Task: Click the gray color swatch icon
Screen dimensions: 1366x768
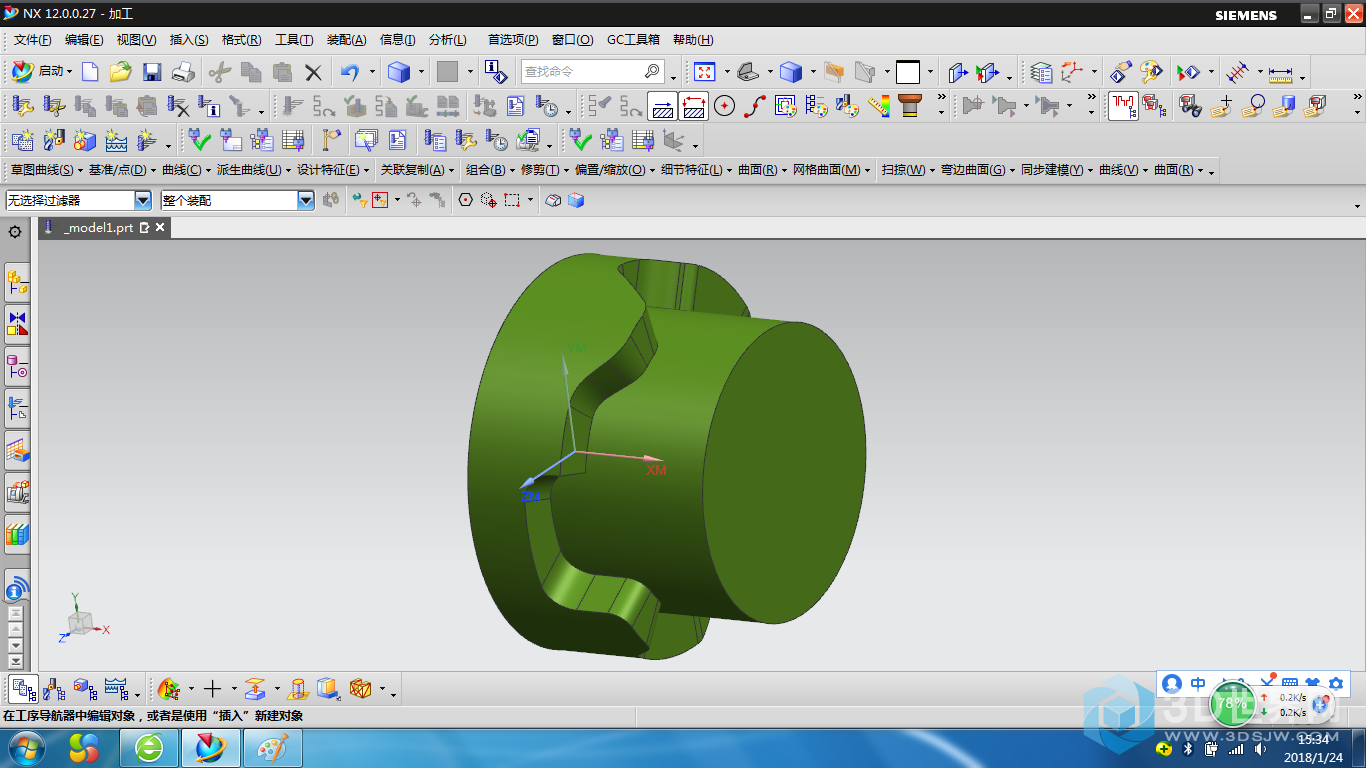Action: coord(447,72)
